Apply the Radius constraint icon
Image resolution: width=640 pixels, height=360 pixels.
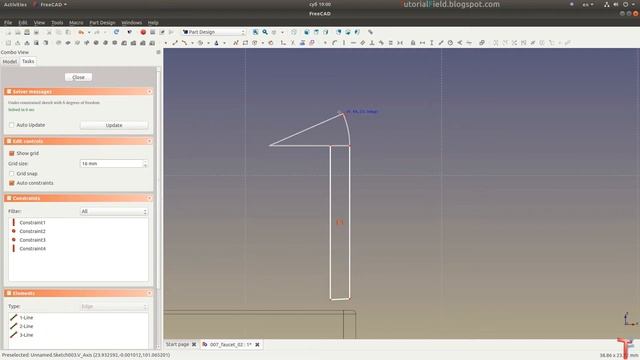click(450, 43)
